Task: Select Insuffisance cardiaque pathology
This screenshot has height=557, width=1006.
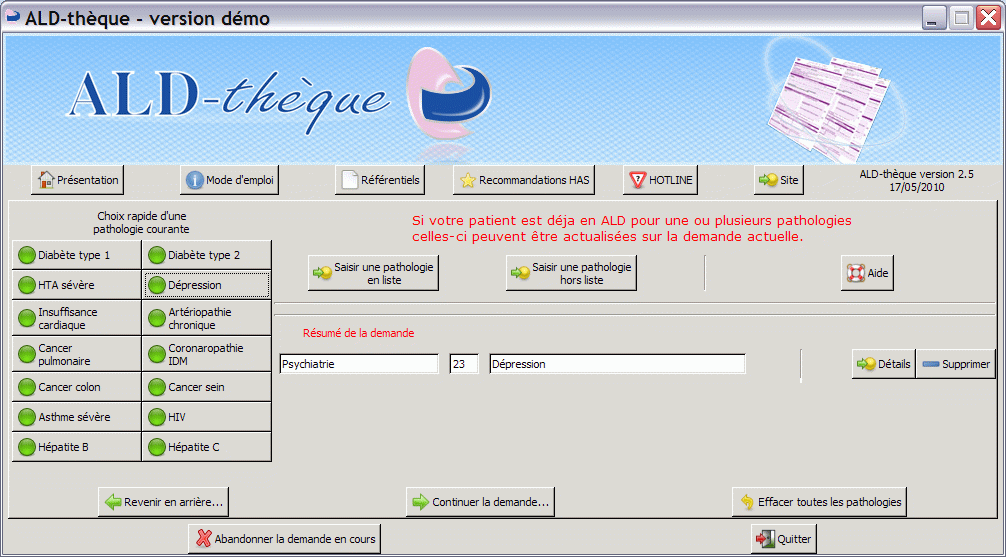Action: pos(76,318)
